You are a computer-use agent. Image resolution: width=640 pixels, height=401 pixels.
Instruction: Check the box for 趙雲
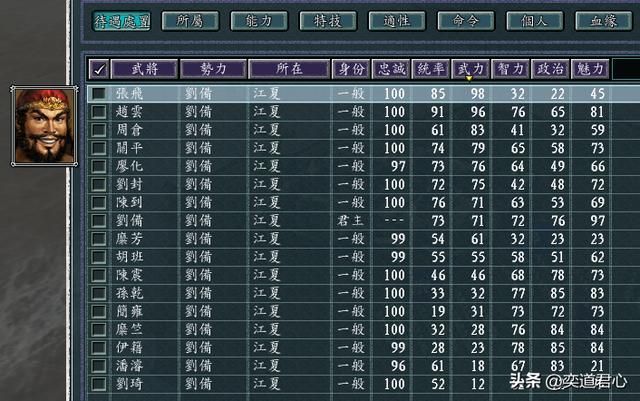coord(99,112)
